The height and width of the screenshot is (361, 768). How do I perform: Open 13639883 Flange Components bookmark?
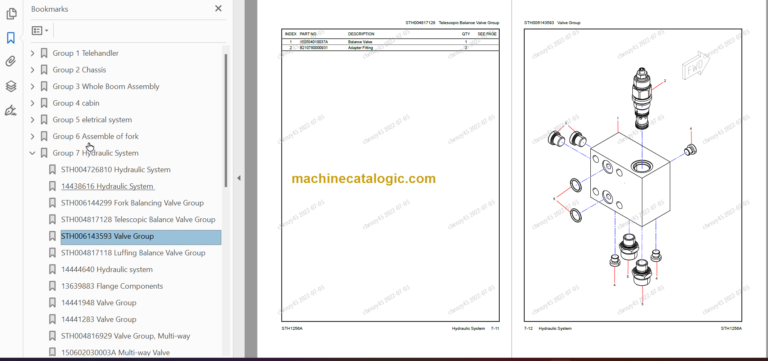pyautogui.click(x=112, y=286)
